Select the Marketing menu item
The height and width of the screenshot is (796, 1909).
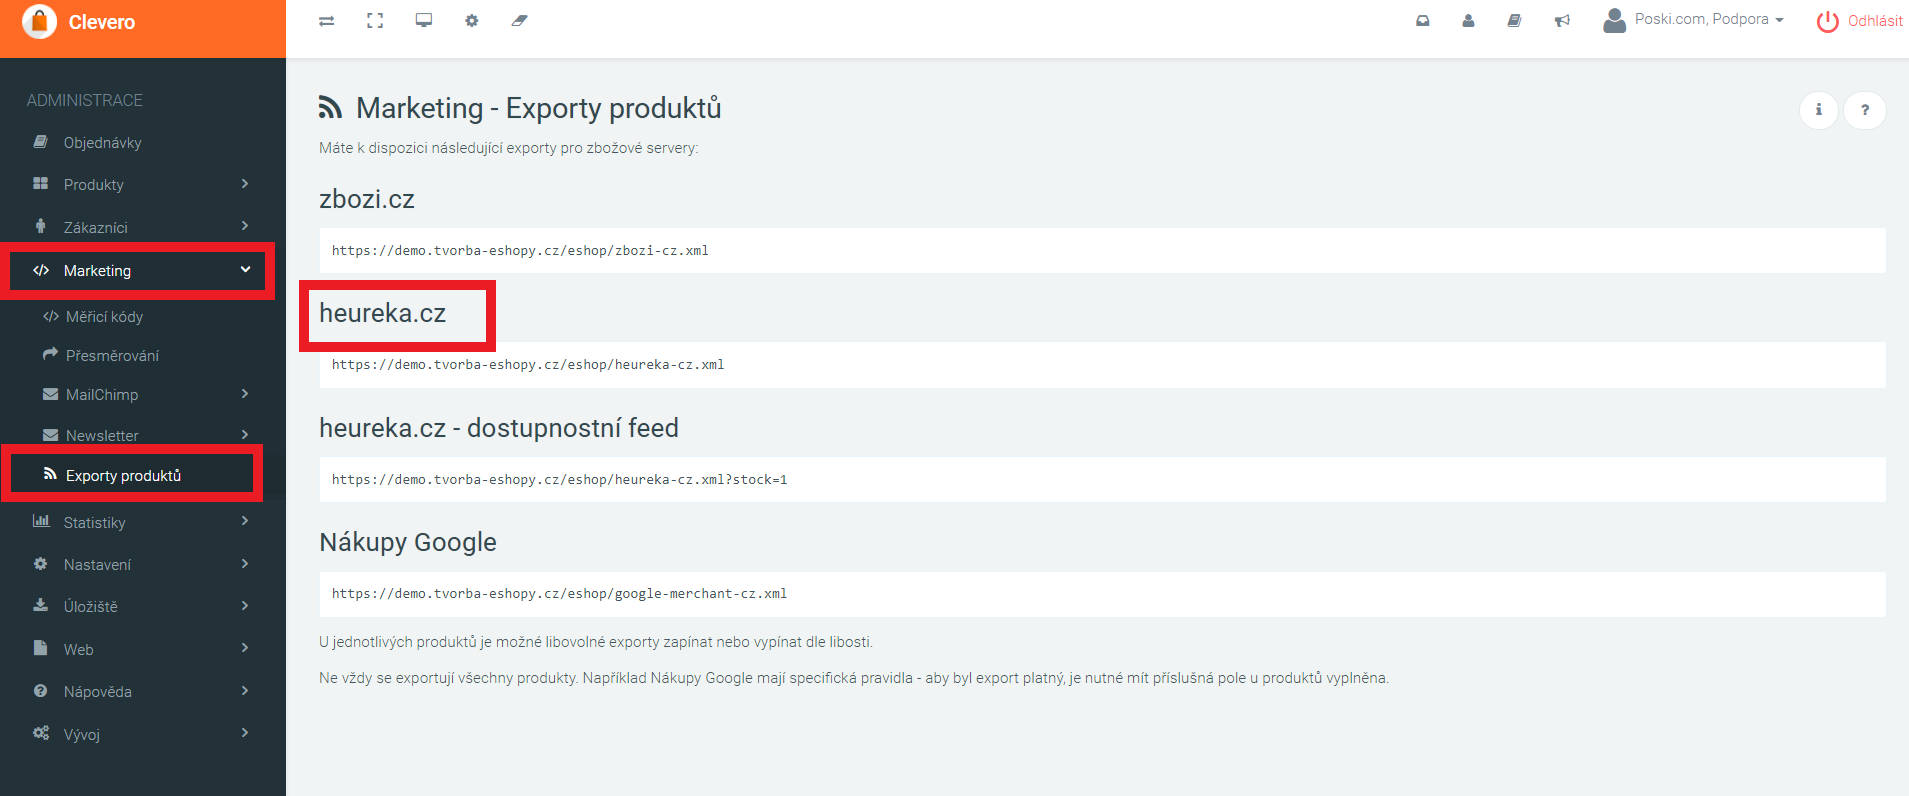[x=97, y=271]
